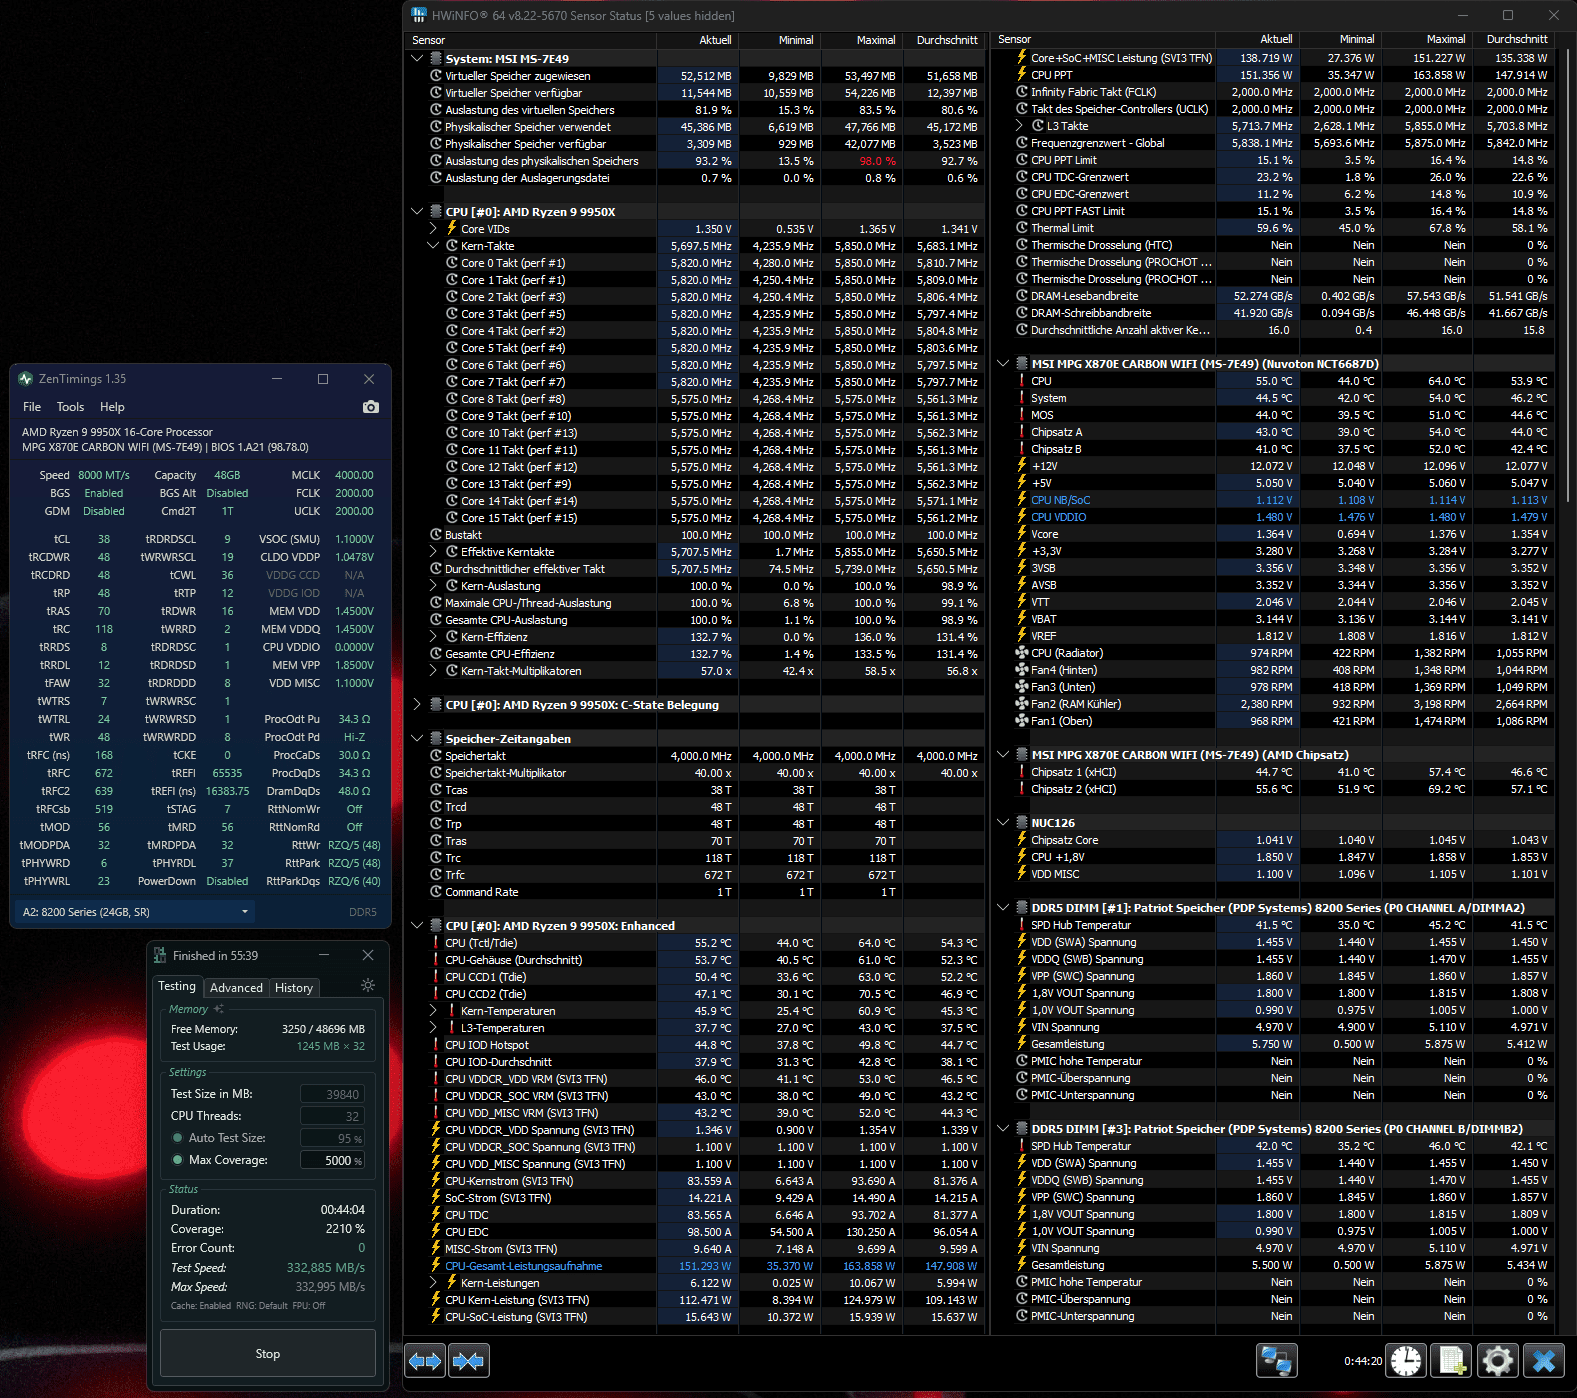Expand the L3 Takte row

point(1019,126)
